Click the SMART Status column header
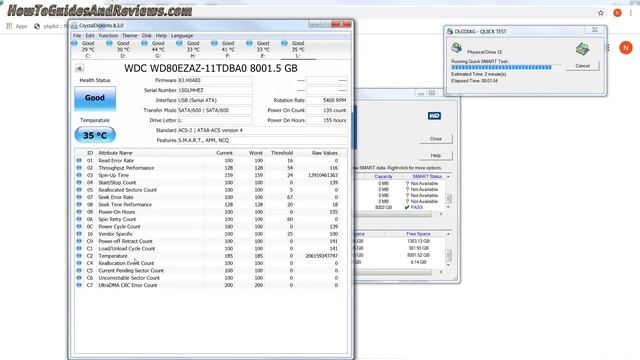The width and height of the screenshot is (640, 360). pyautogui.click(x=427, y=176)
